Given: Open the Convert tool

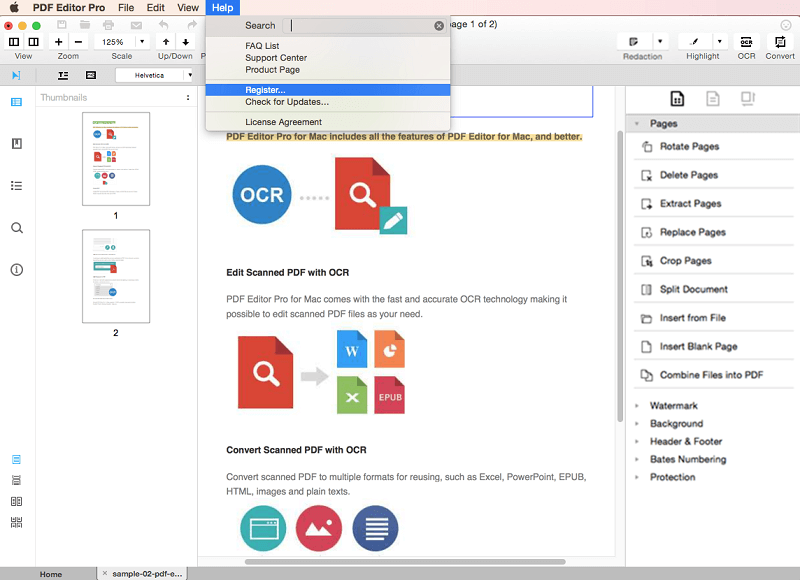Looking at the screenshot, I should pos(780,42).
